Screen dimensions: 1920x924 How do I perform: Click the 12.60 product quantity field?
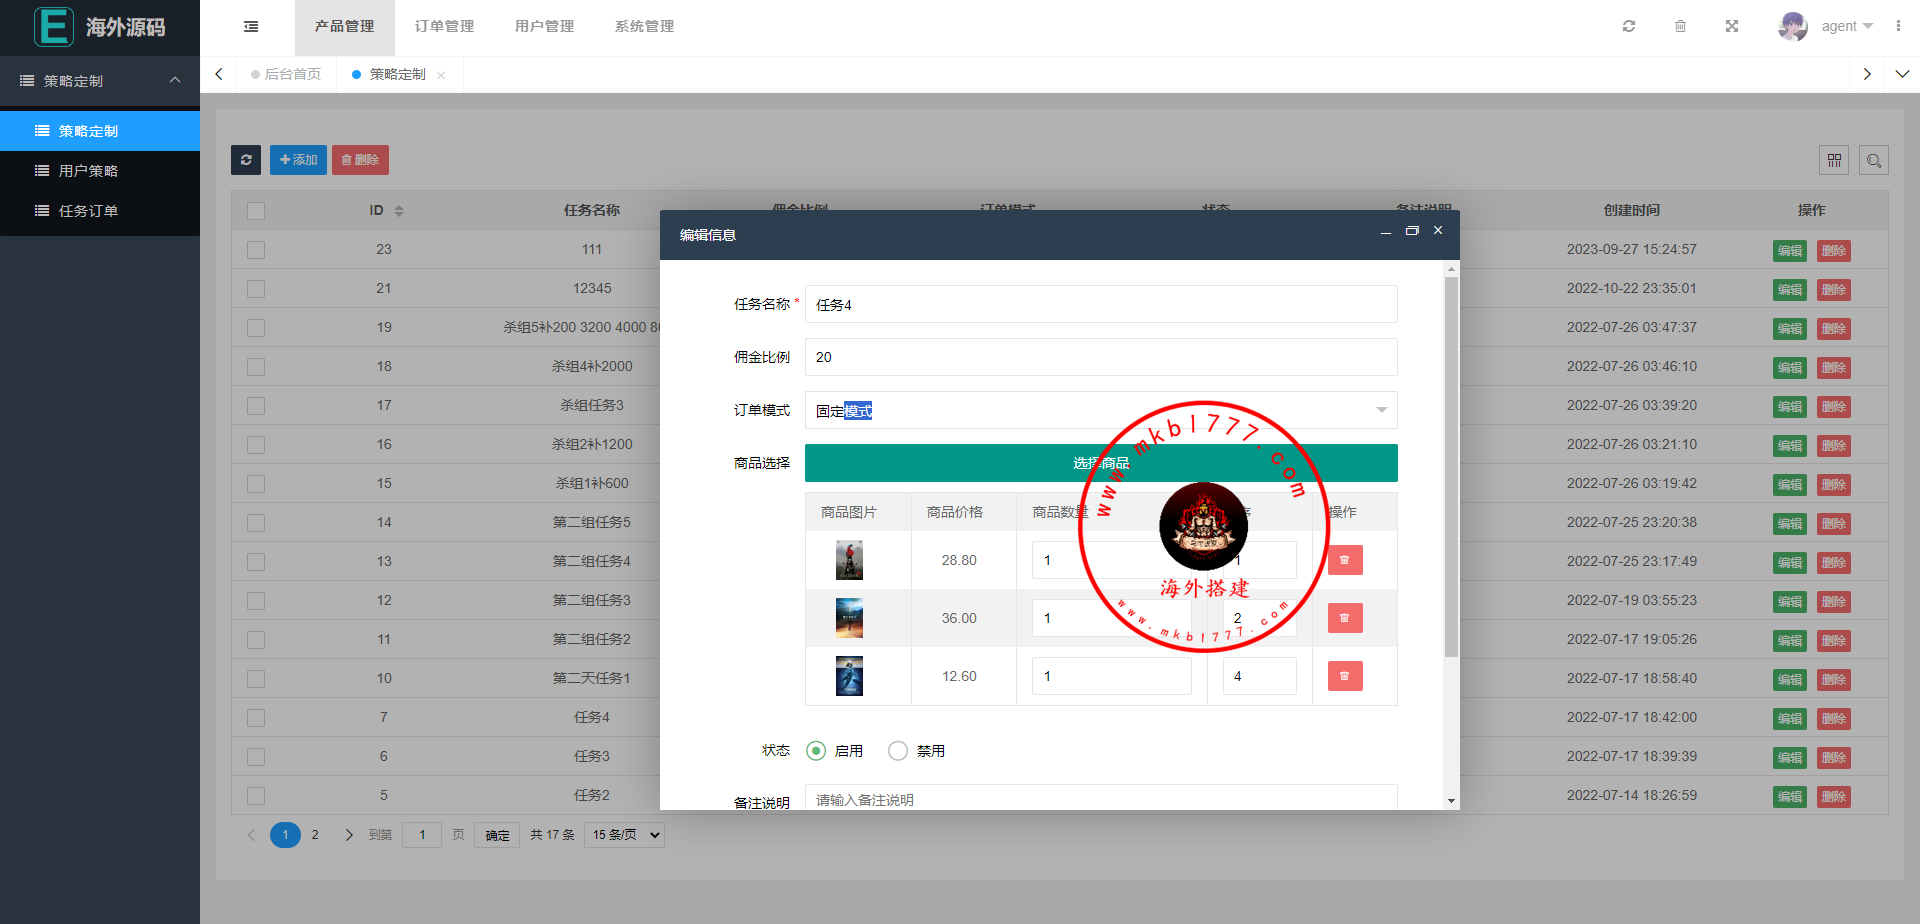pos(1112,676)
